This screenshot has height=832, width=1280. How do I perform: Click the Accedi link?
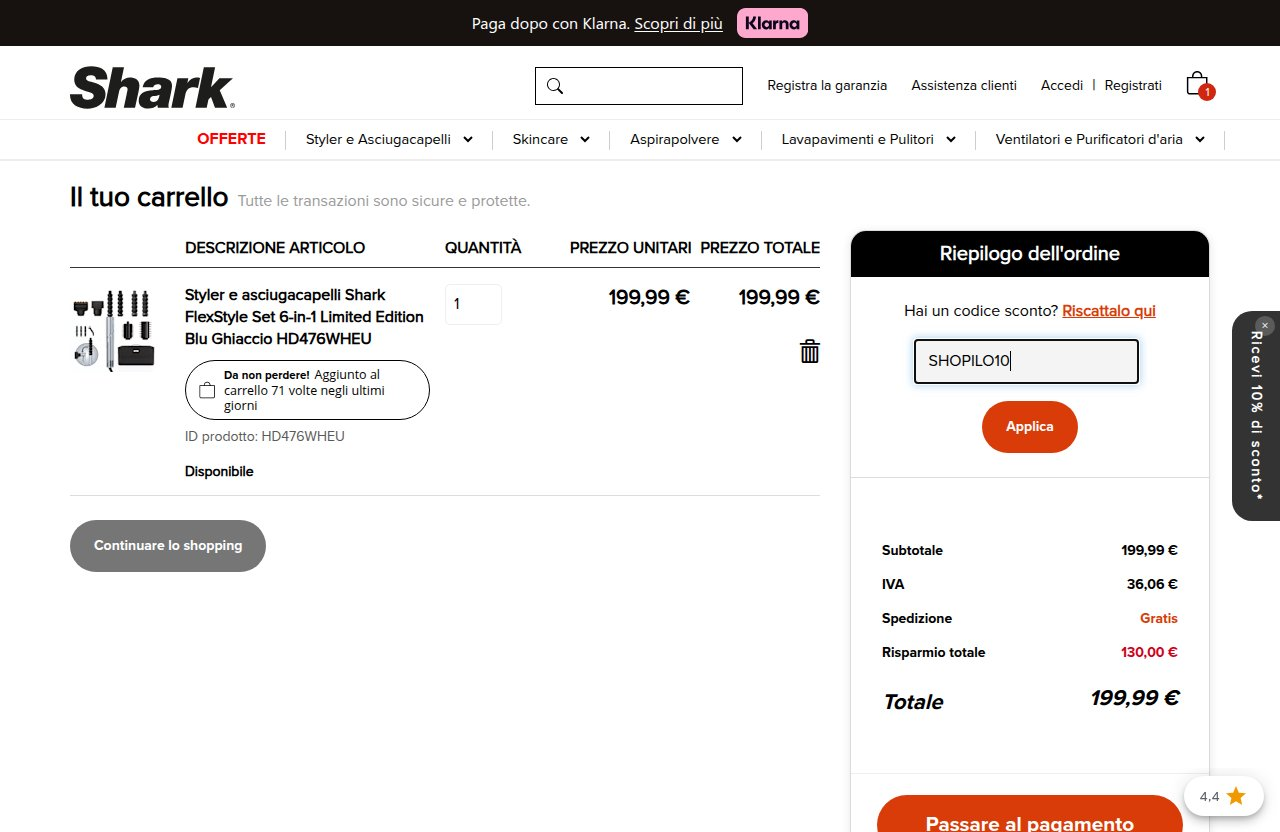coord(1062,86)
